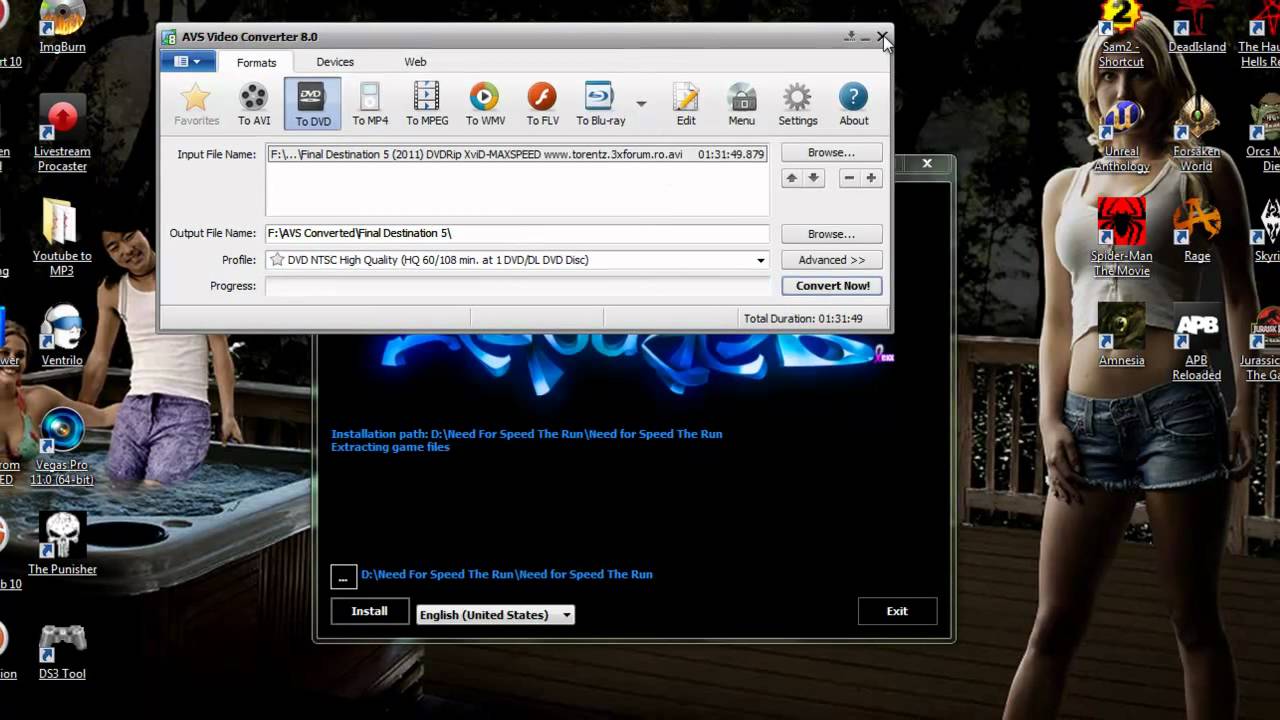
Task: Close the game installer window
Action: (x=927, y=163)
